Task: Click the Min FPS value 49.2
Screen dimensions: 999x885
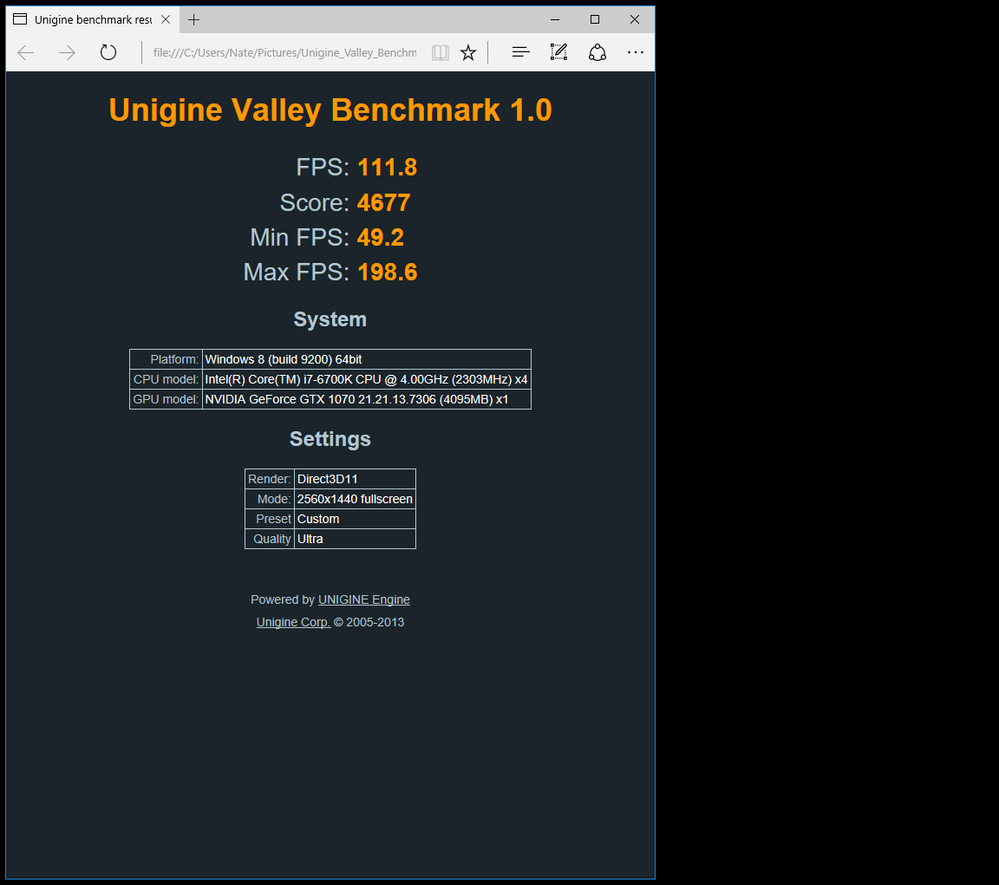Action: [380, 238]
